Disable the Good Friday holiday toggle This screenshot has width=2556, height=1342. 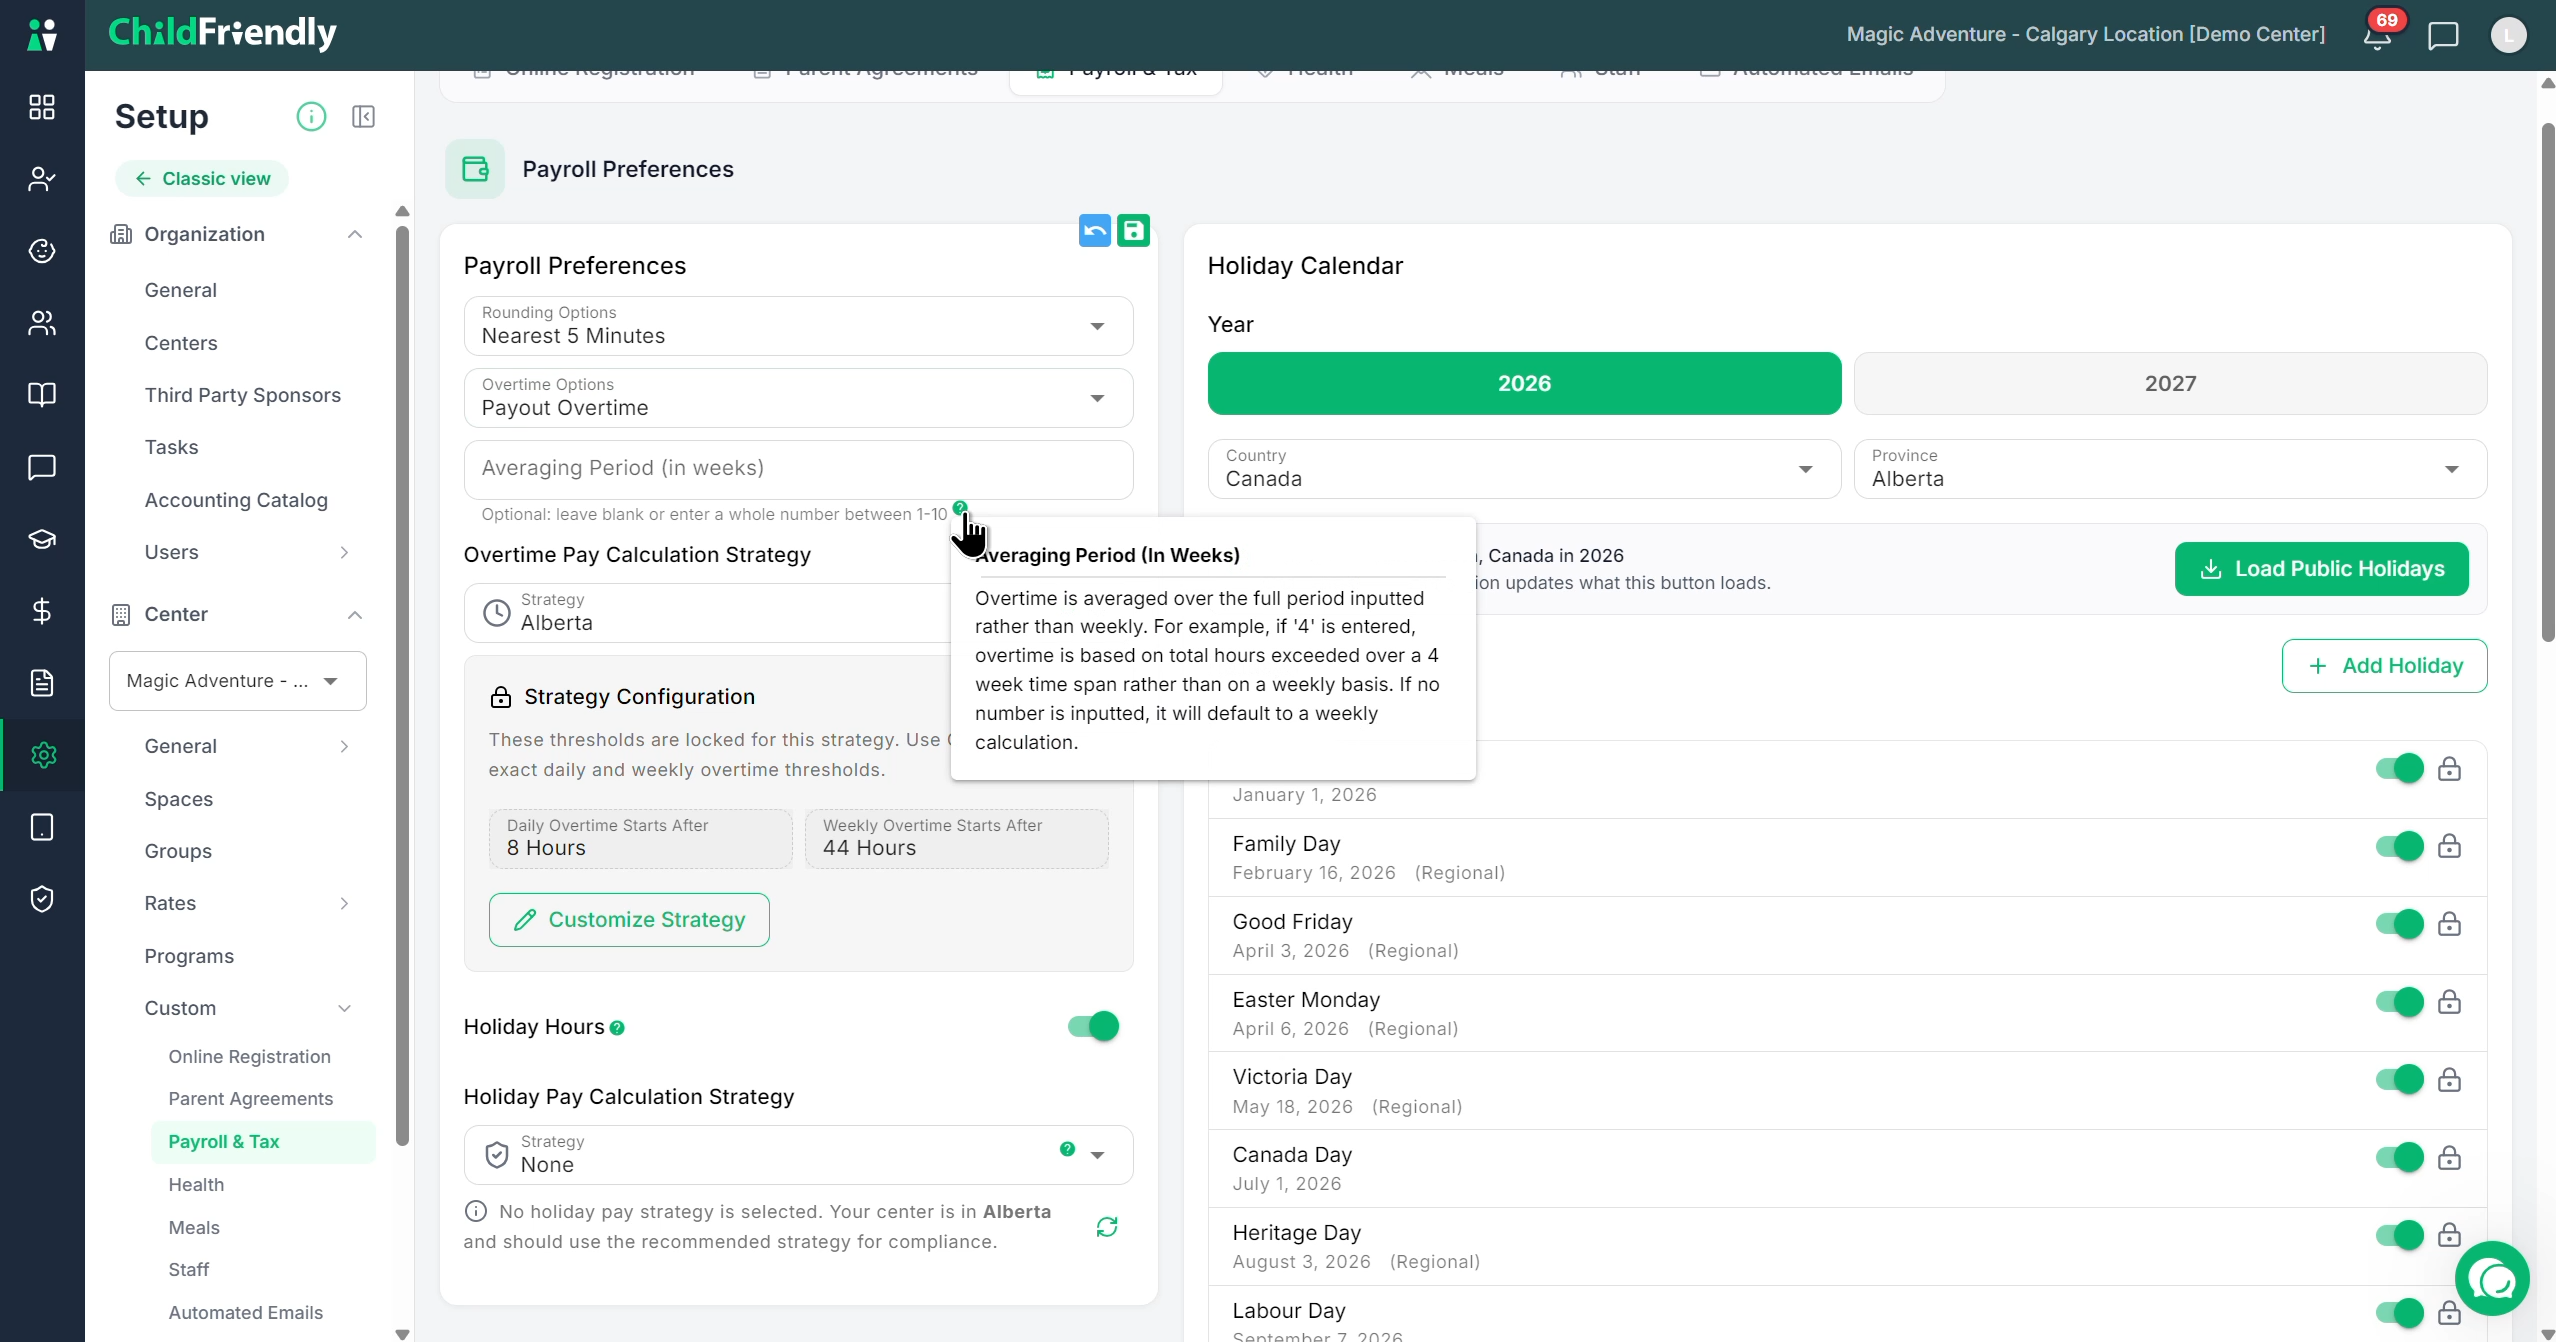[x=2399, y=923]
